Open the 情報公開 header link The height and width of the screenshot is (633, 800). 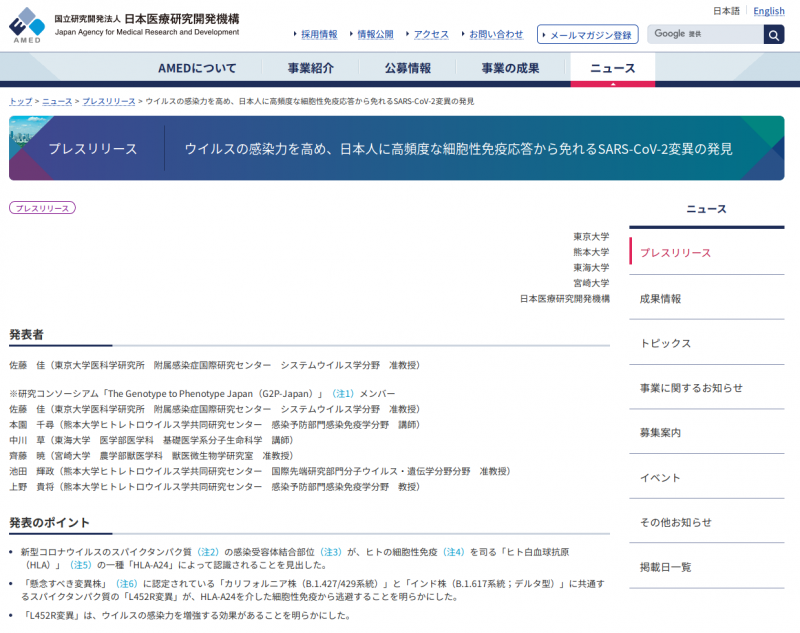tap(377, 33)
